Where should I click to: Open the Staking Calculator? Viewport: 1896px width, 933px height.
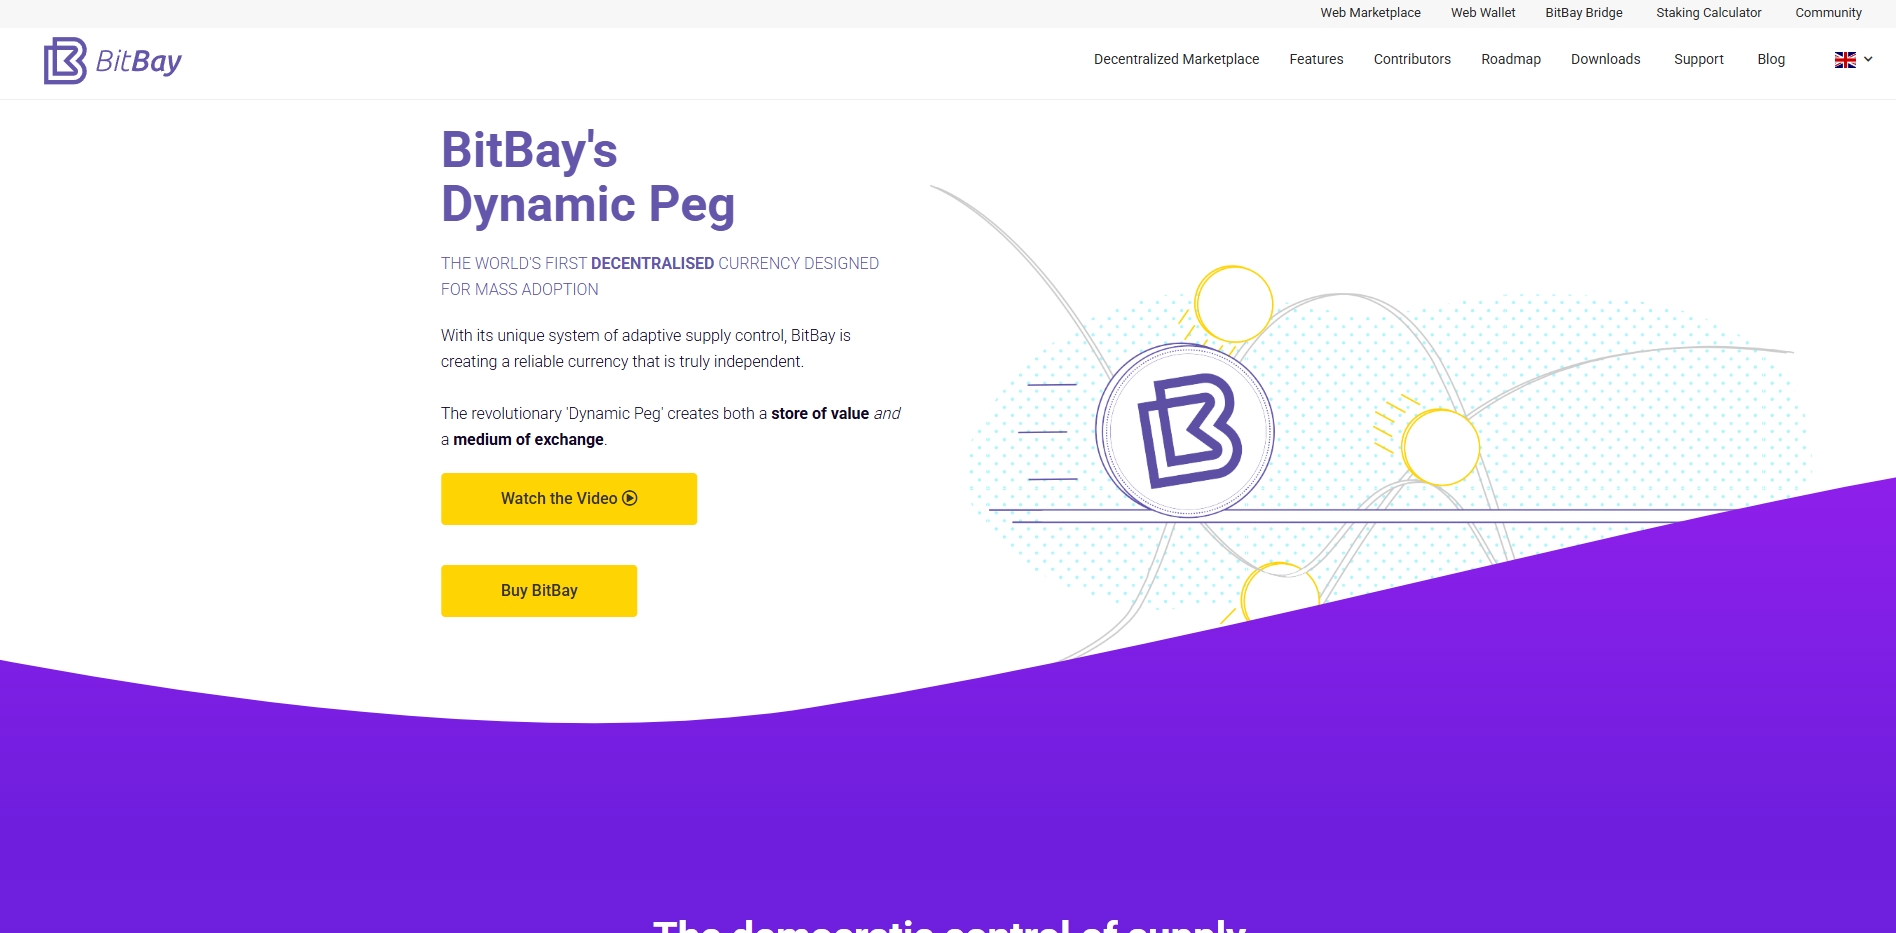click(1708, 13)
